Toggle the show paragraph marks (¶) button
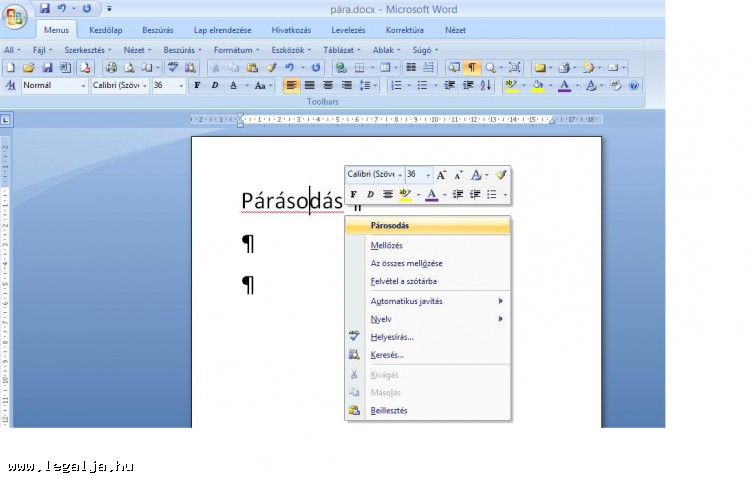This screenshot has width=750, height=478. pyautogui.click(x=471, y=68)
